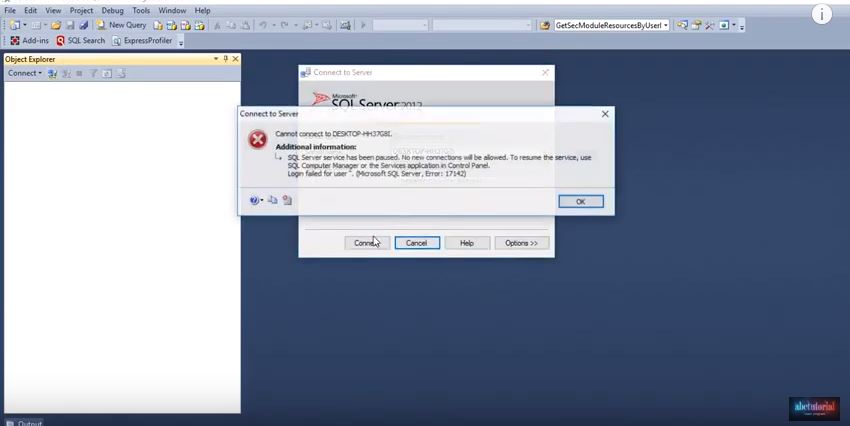Viewport: 850px width, 426px height.
Task: Click Connect in Connect to Server window
Action: [367, 243]
